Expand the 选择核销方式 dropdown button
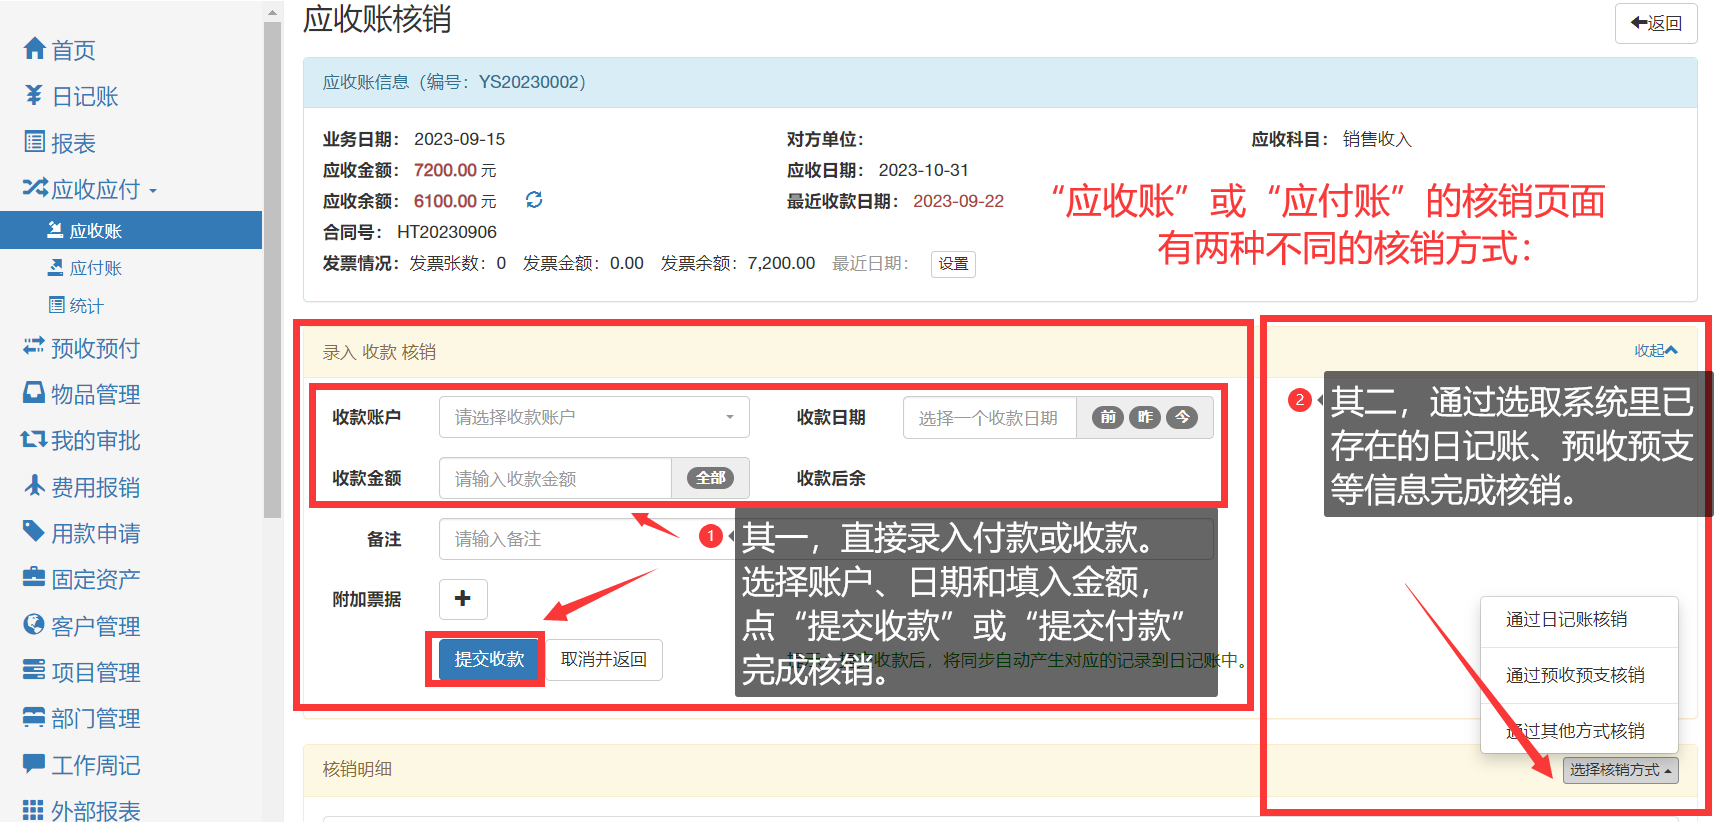This screenshot has height=822, width=1715. tap(1620, 770)
